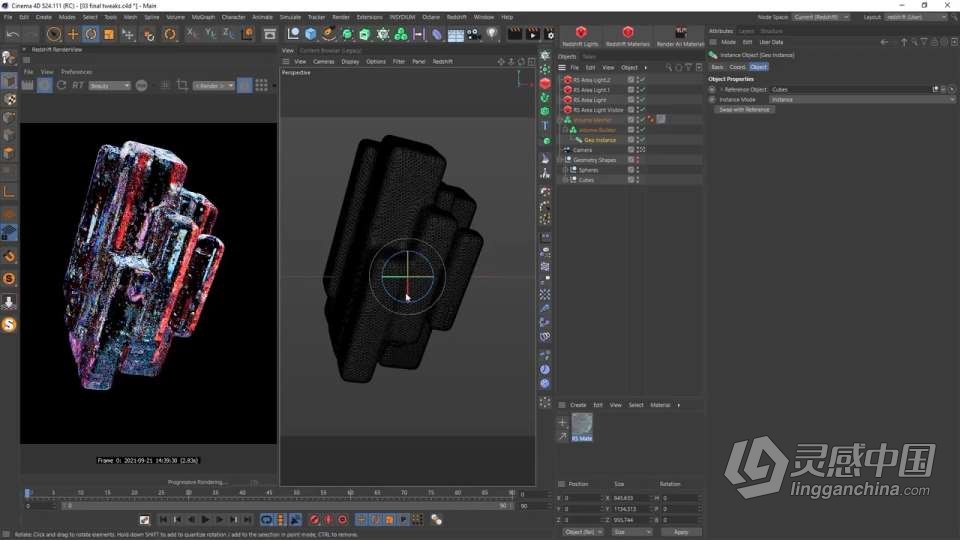
Task: Select the active Rotate tool
Action: [91, 34]
